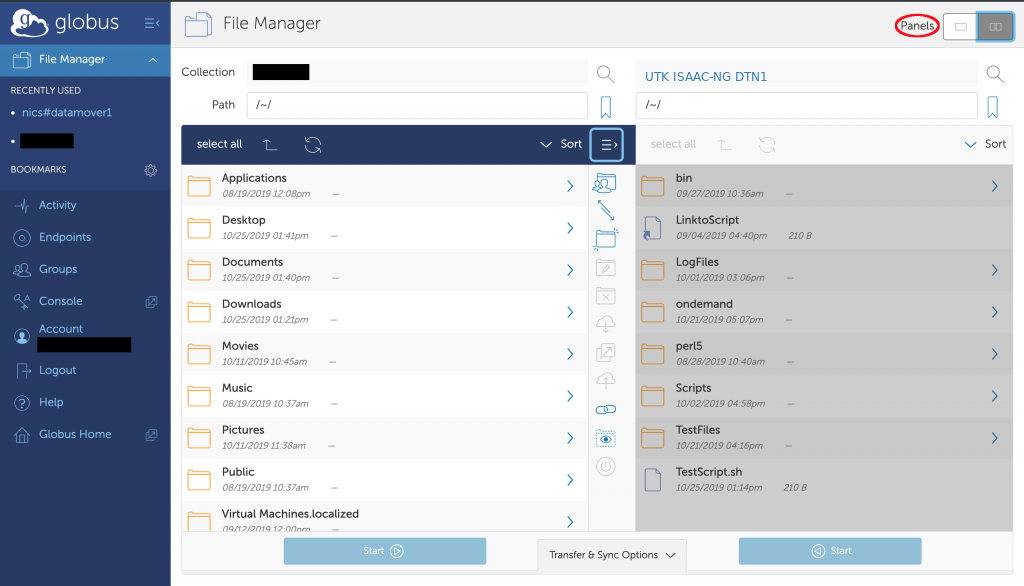This screenshot has height=586, width=1024.
Task: Open Share permissions icon
Action: point(605,184)
